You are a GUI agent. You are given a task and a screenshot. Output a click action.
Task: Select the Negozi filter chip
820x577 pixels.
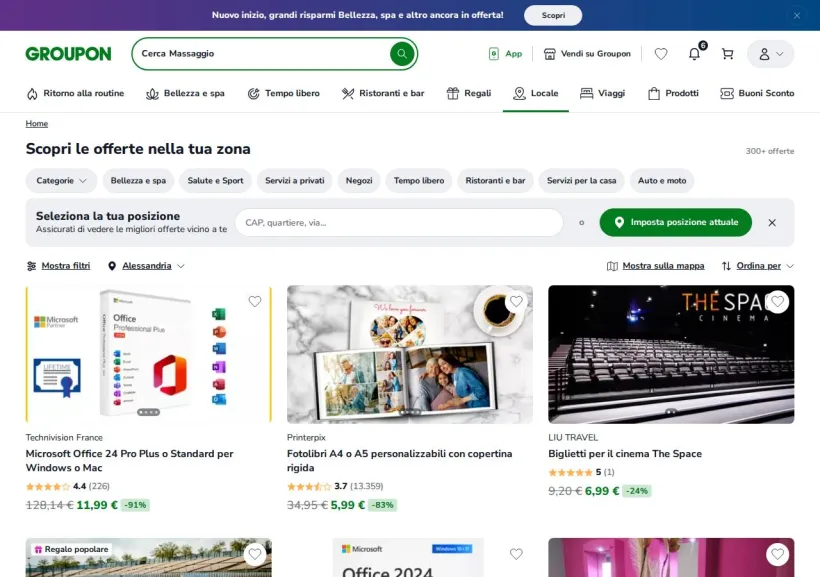(x=359, y=180)
